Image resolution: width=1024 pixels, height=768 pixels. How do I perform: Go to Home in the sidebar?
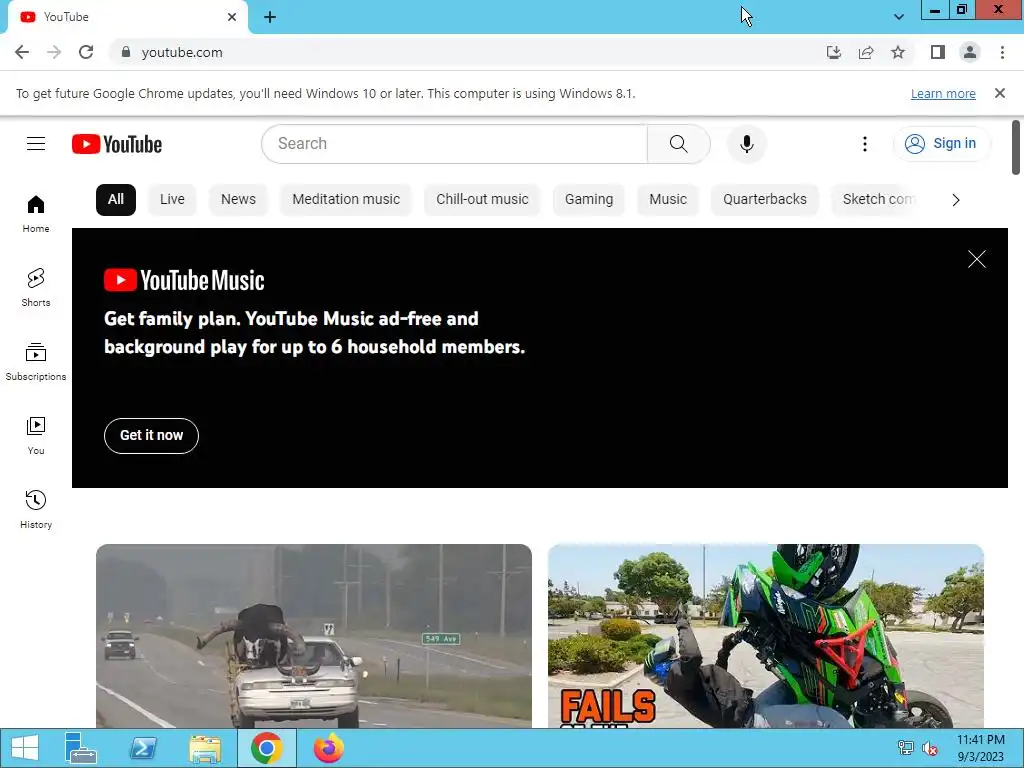click(36, 214)
